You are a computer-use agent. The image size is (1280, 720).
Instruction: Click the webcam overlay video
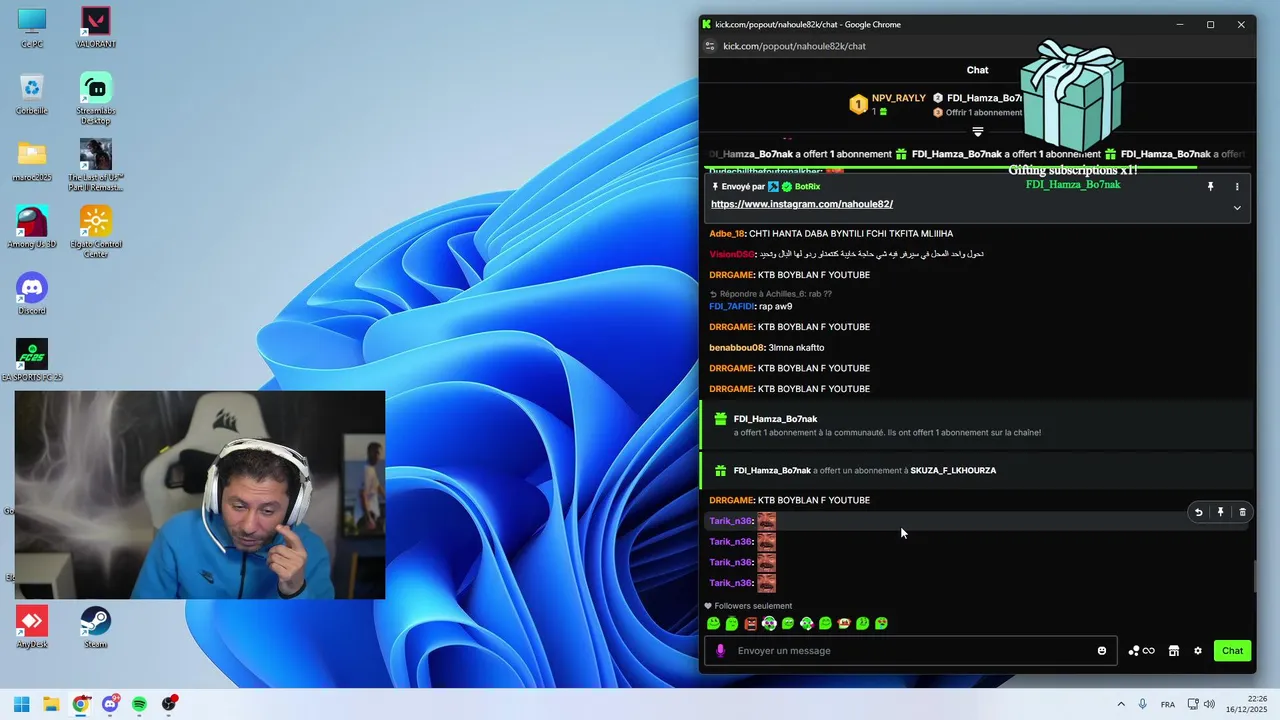pos(200,495)
